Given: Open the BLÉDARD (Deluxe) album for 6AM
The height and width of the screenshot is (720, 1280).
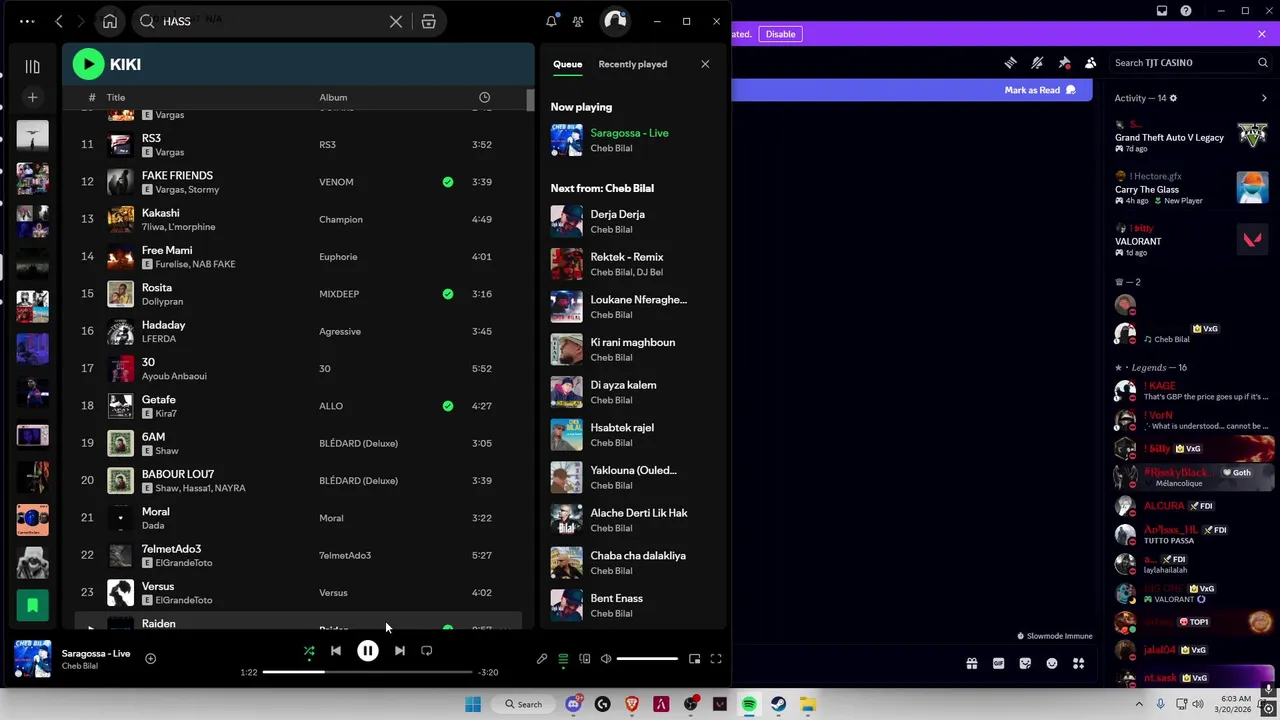Looking at the screenshot, I should click(x=358, y=443).
